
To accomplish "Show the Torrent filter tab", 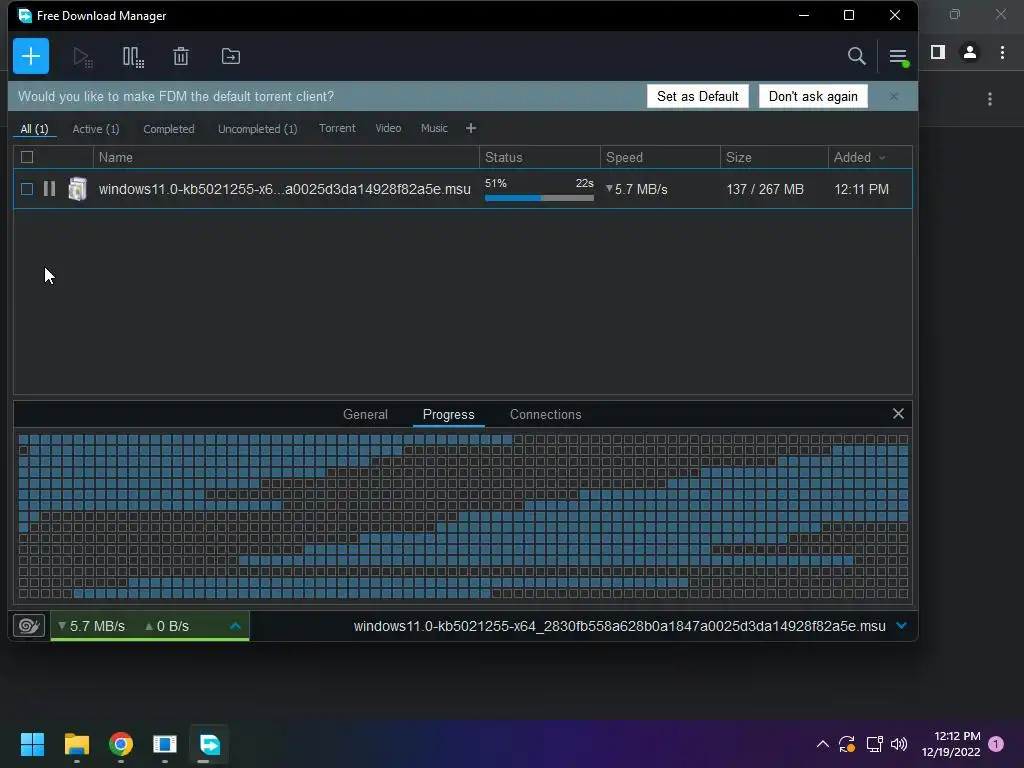I will pos(337,128).
